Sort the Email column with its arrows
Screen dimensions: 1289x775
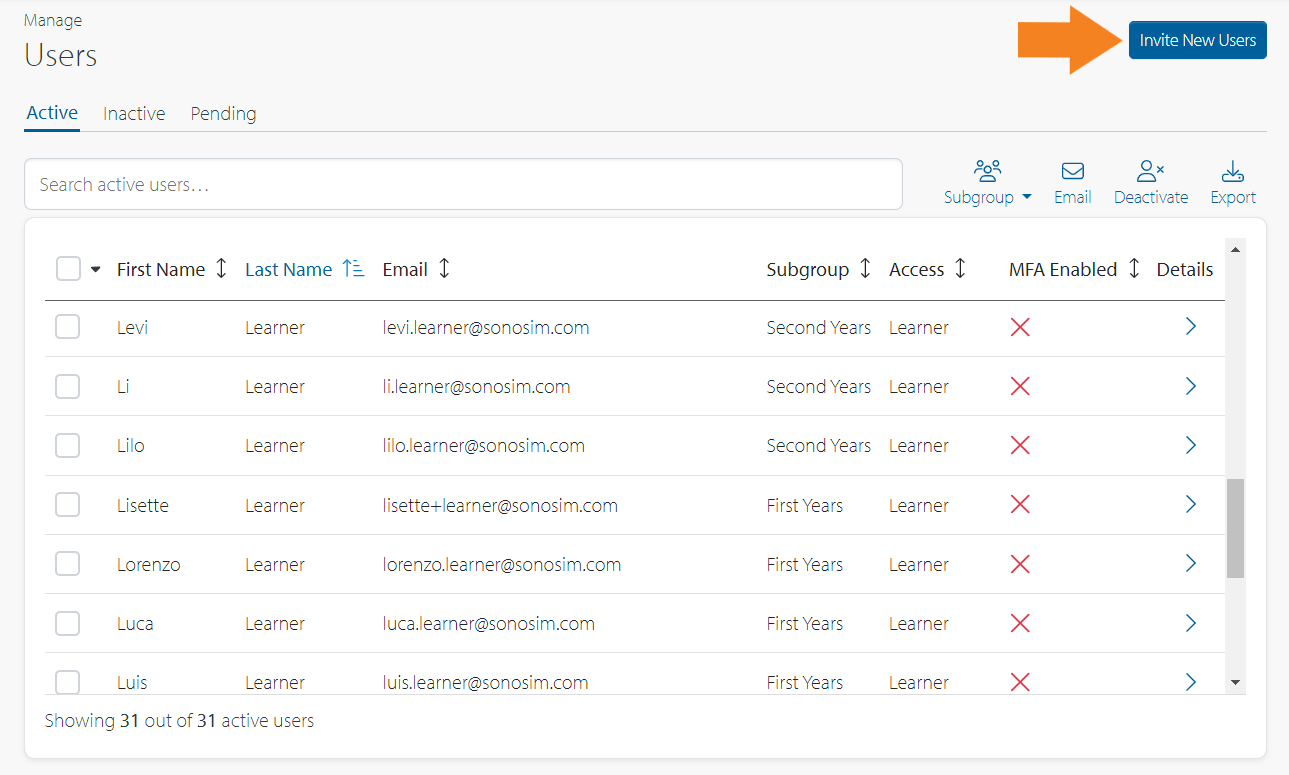[444, 268]
